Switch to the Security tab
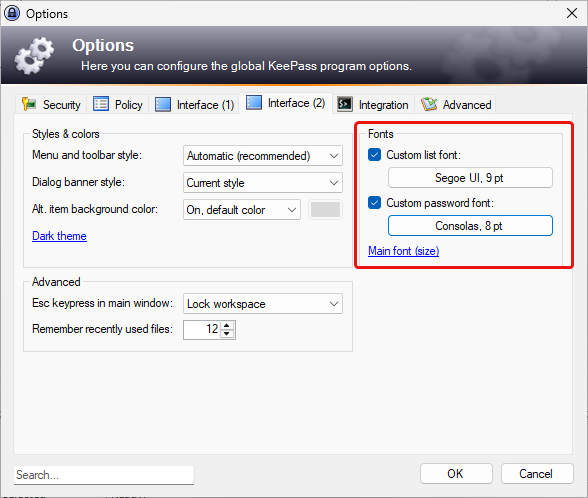588x498 pixels. pos(51,104)
